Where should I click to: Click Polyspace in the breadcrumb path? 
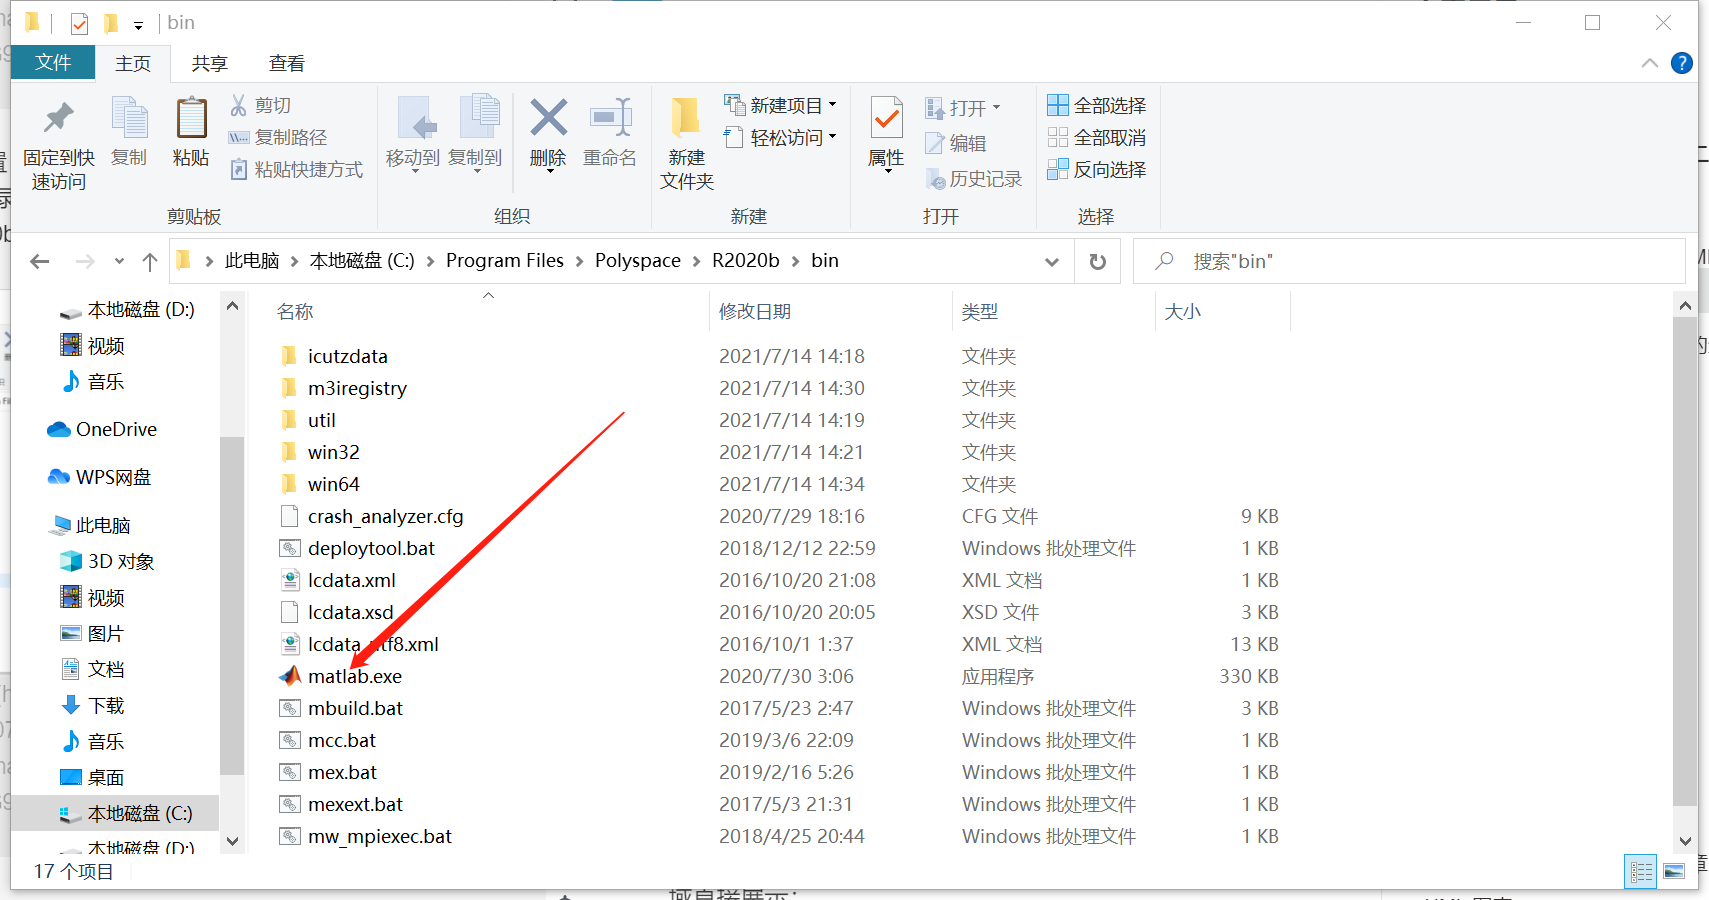[638, 261]
